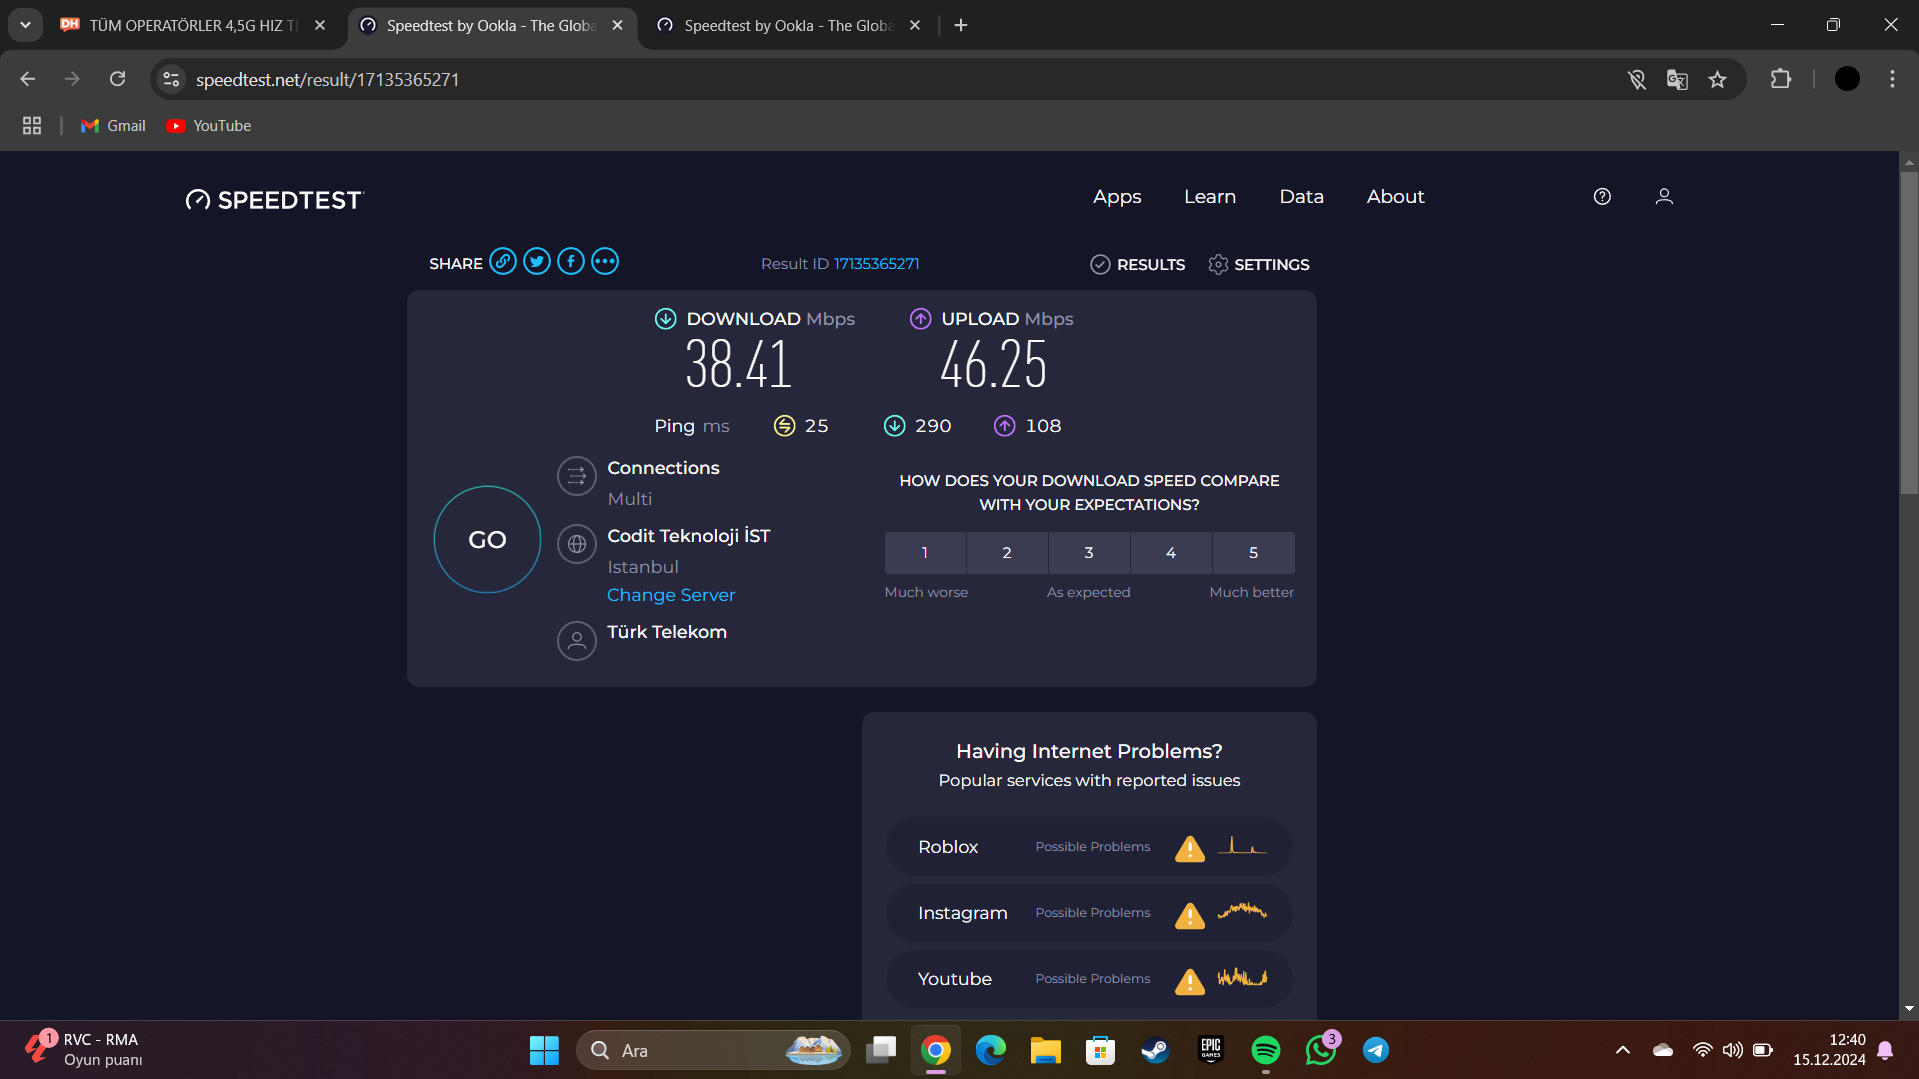Viewport: 1919px width, 1079px height.
Task: Click the globe icon next to Codit Teknoloji İST
Action: [577, 544]
